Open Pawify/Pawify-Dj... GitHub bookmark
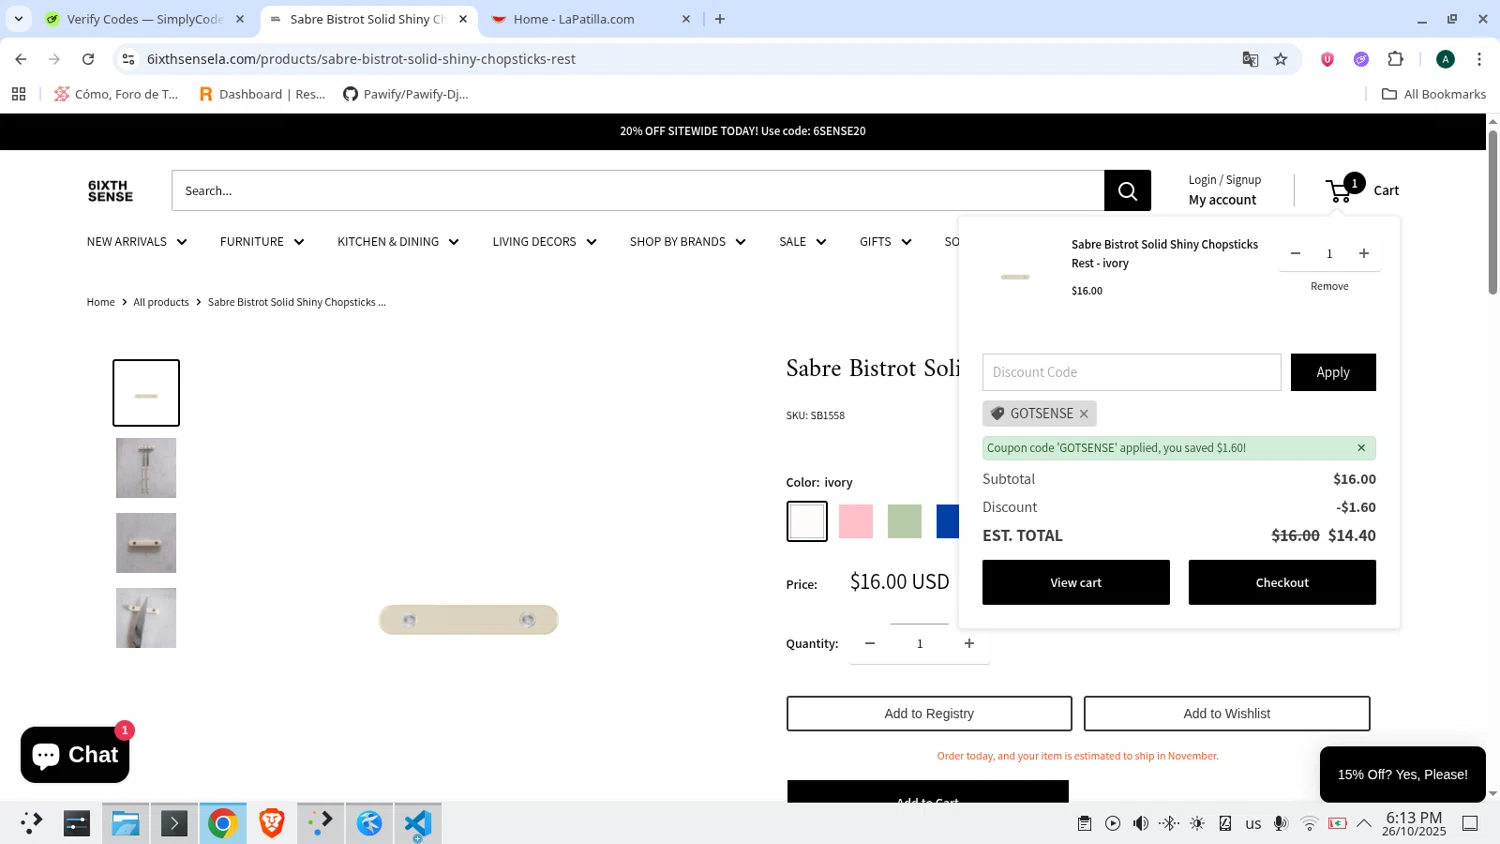This screenshot has height=844, width=1500. 405,94
